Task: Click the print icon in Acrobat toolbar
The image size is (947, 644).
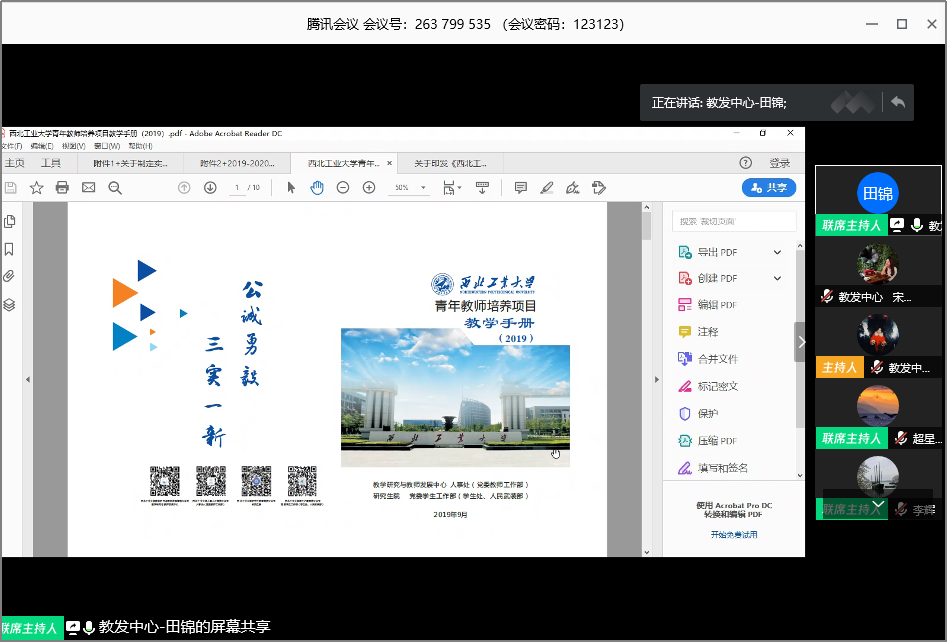Action: 62,188
